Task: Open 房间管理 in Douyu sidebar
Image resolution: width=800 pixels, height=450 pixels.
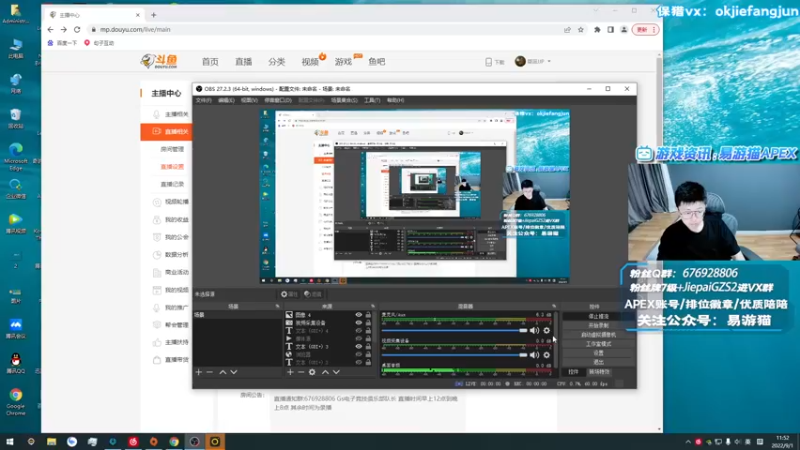Action: (x=172, y=149)
